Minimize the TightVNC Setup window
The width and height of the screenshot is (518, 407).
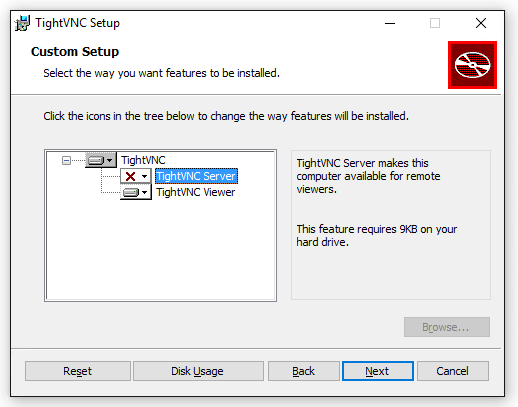tap(390, 23)
